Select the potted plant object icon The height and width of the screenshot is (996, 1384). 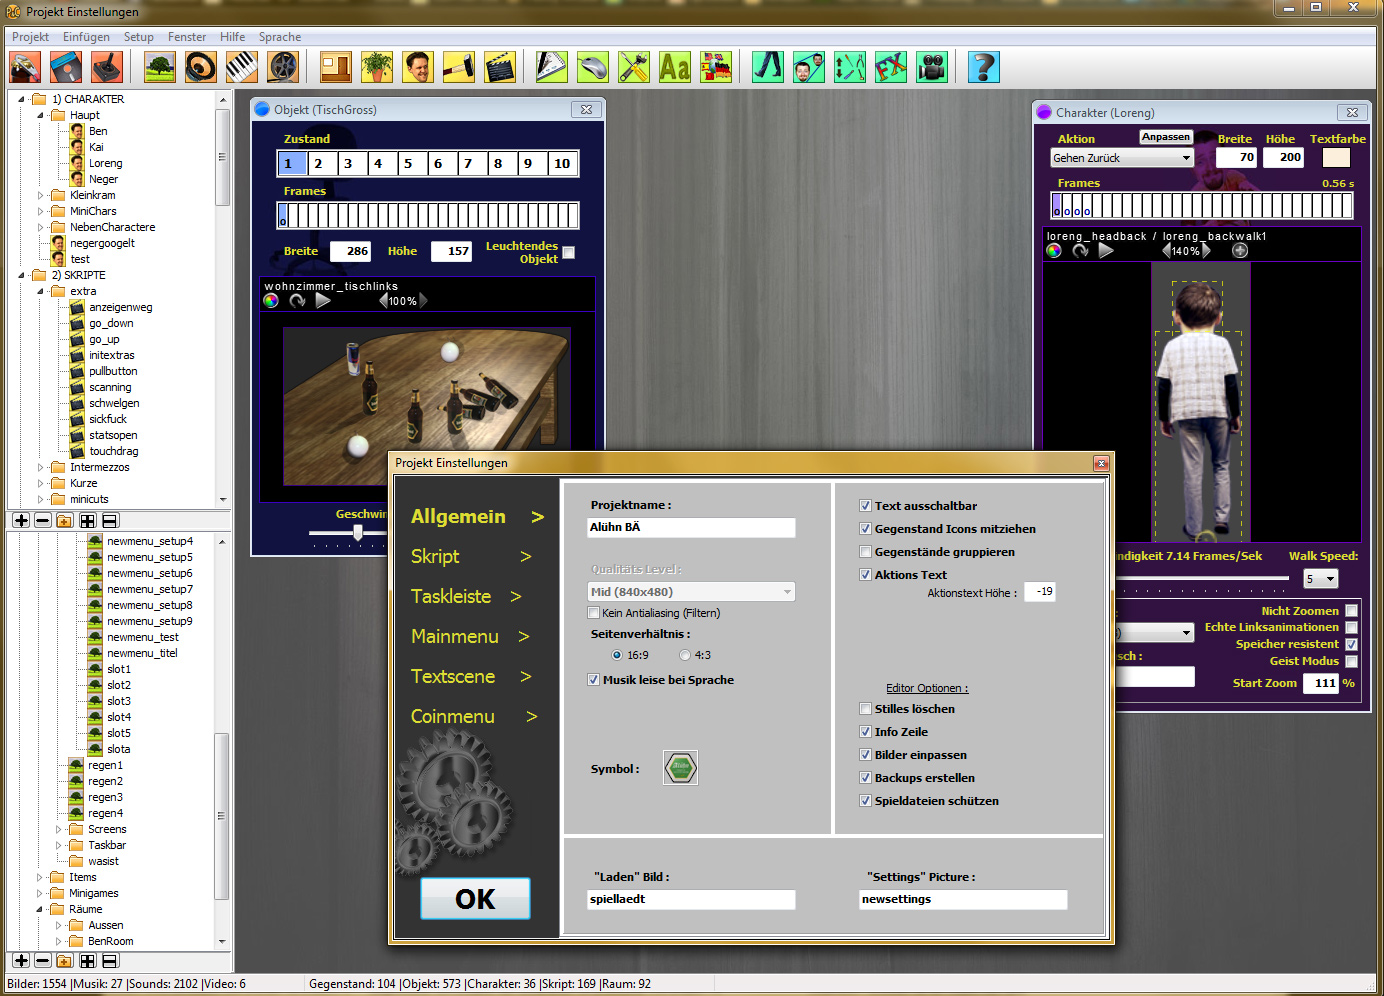(x=377, y=67)
